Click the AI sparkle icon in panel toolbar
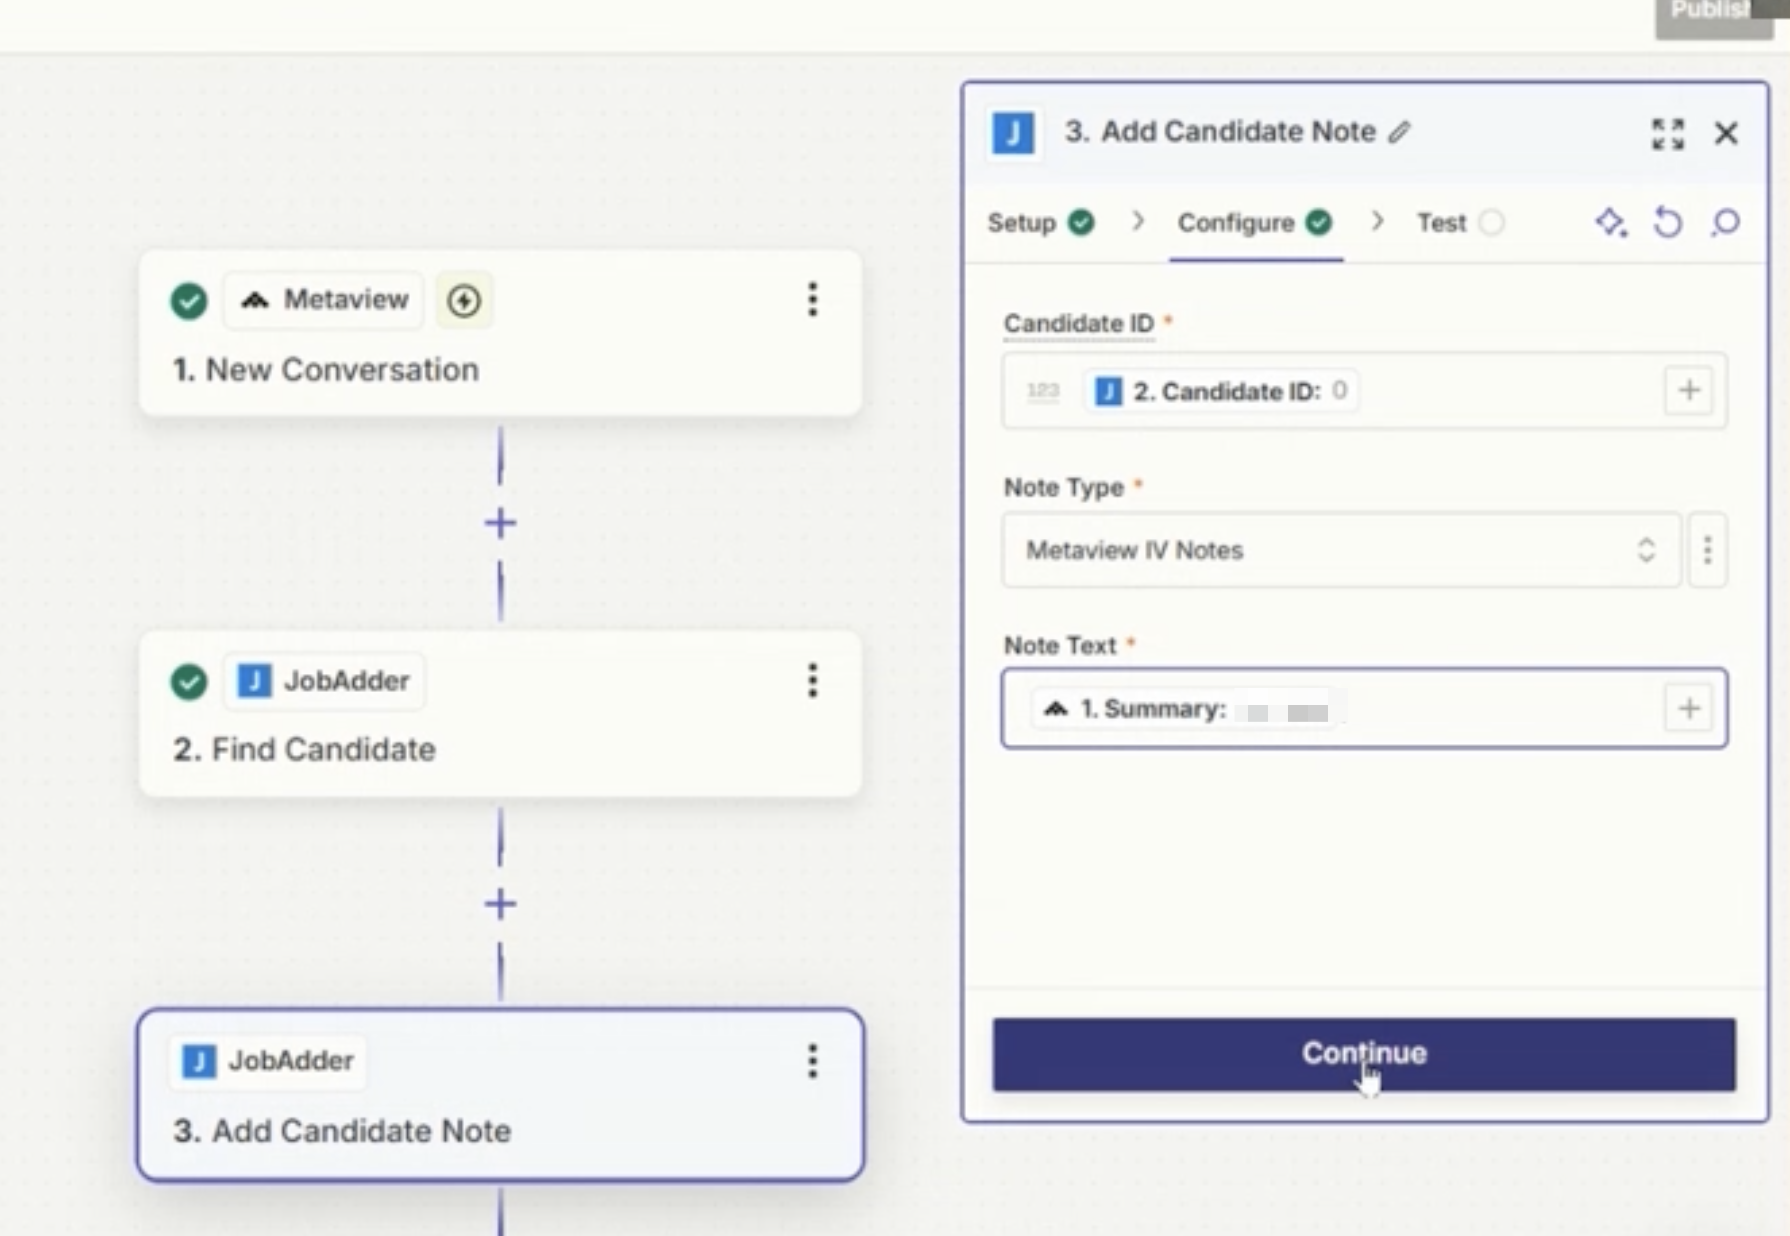1790x1236 pixels. 1610,222
